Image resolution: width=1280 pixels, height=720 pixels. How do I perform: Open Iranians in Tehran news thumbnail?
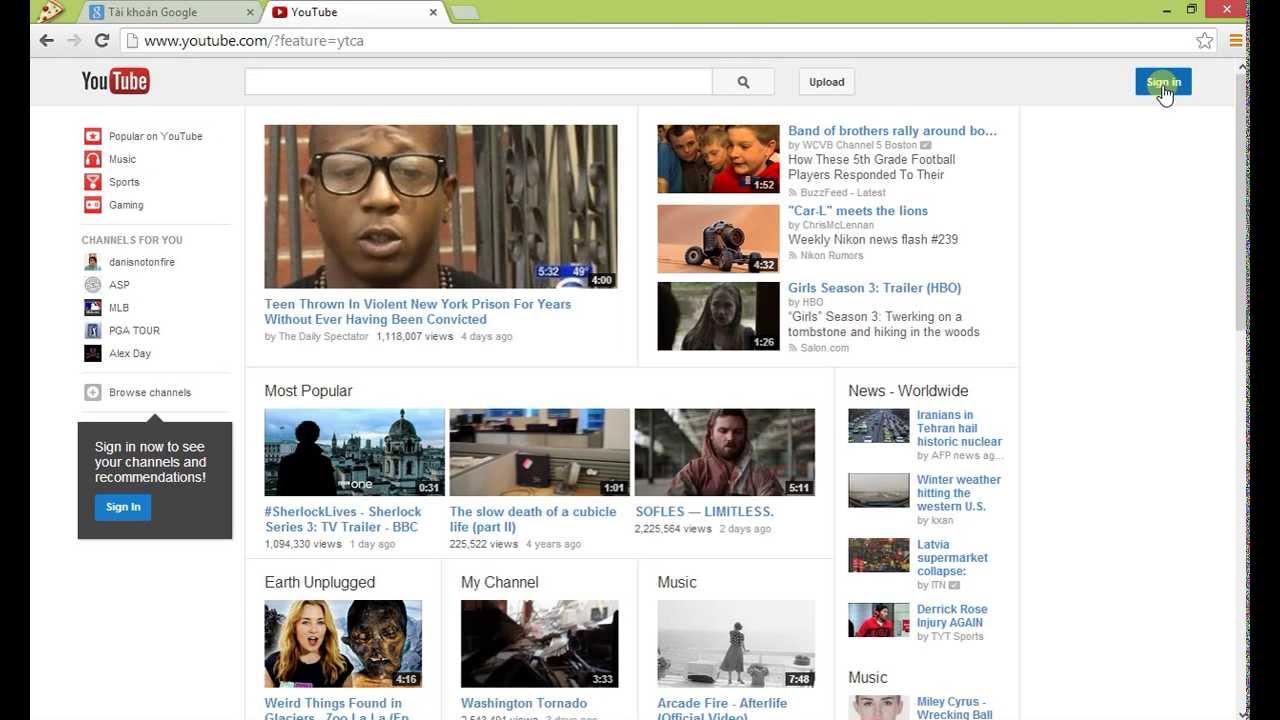tap(879, 426)
